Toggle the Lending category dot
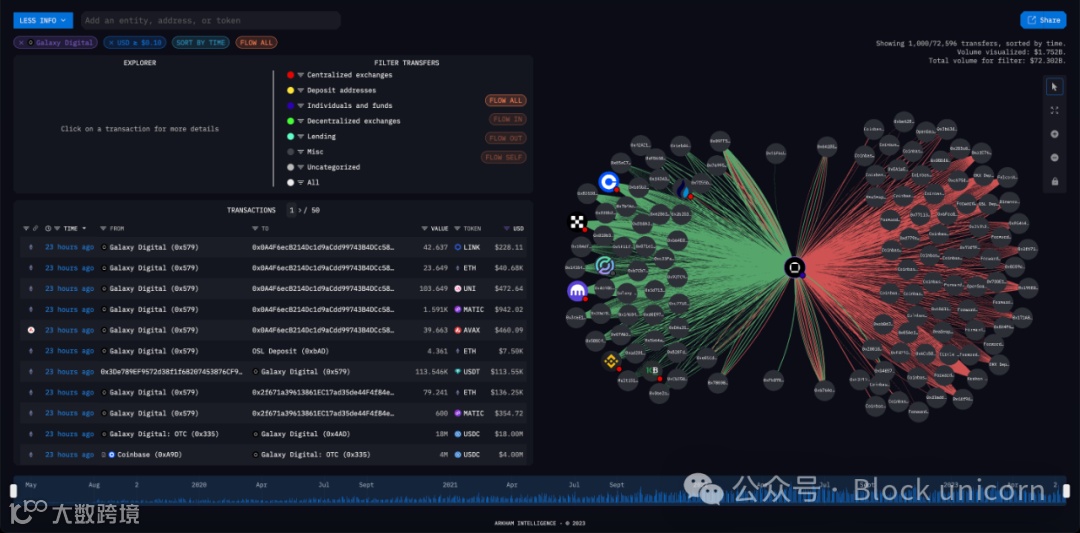Screen dimensions: 1080x533 (x=291, y=136)
